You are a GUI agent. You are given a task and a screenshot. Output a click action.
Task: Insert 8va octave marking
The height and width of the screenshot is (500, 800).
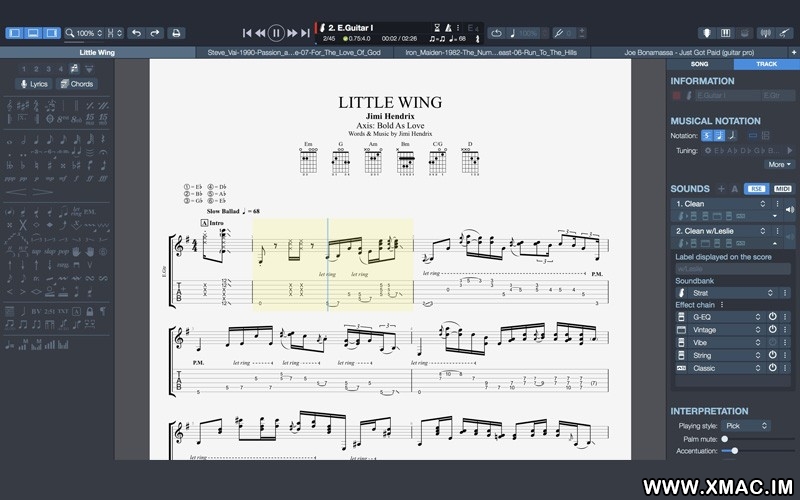tap(63, 119)
